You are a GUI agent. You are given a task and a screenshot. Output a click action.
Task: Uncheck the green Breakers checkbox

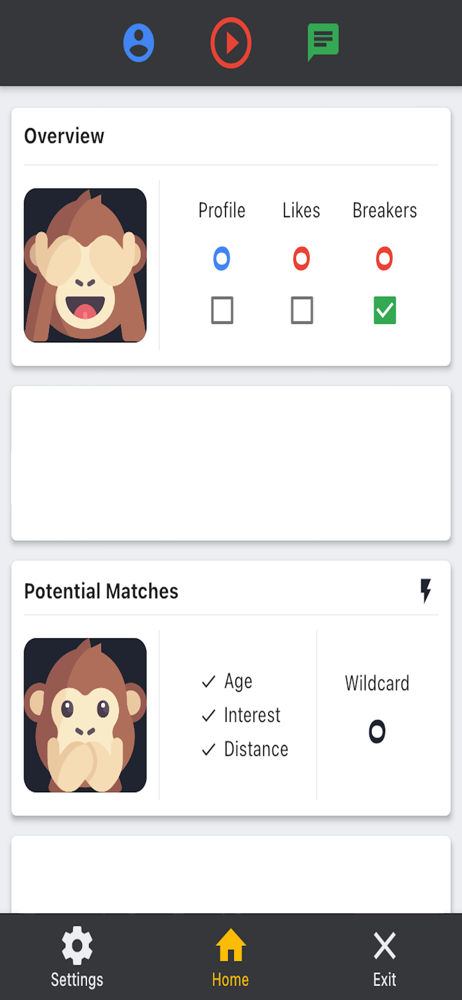point(385,311)
